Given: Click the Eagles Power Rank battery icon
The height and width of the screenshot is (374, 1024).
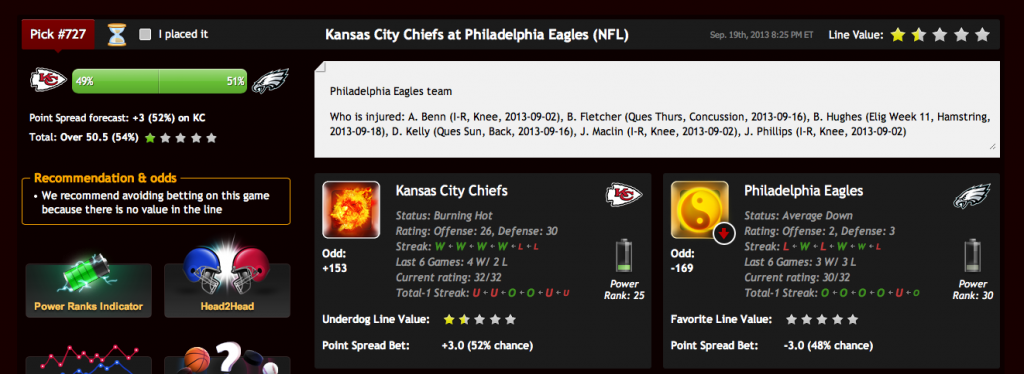Looking at the screenshot, I should pyautogui.click(x=973, y=257).
